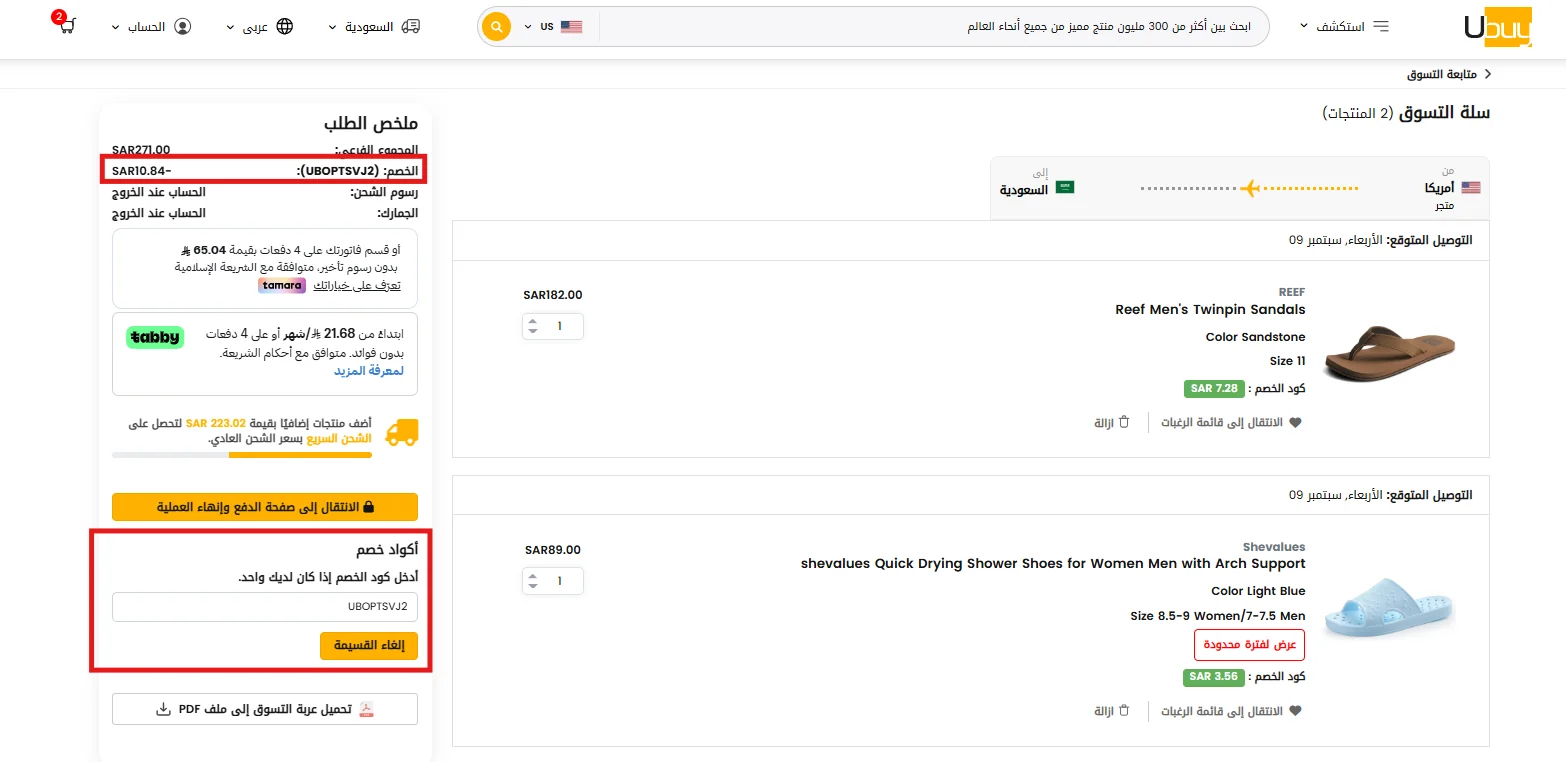
Task: Click the Saudi flag beside السعودية
Action: (x=1065, y=187)
